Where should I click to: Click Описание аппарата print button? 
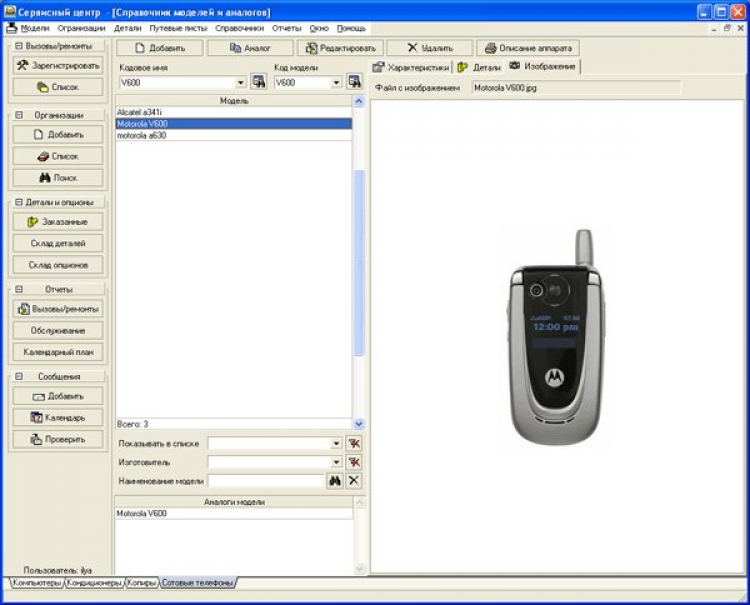(528, 48)
